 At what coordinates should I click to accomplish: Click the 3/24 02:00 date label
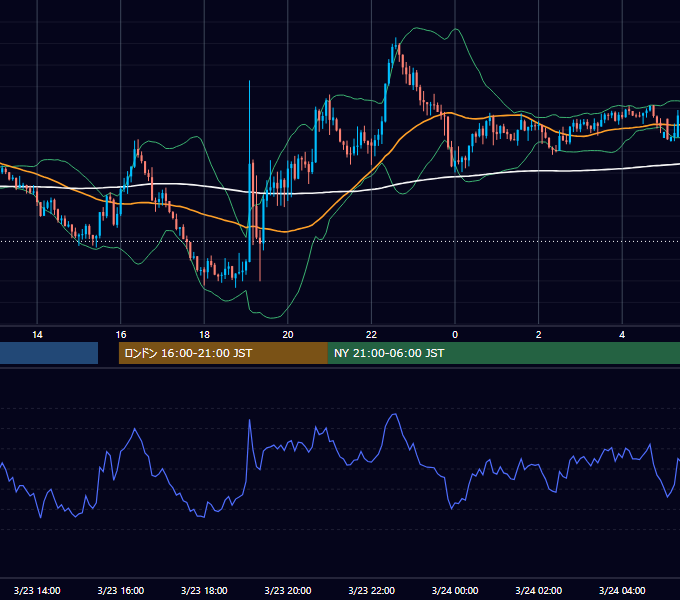pos(539,590)
